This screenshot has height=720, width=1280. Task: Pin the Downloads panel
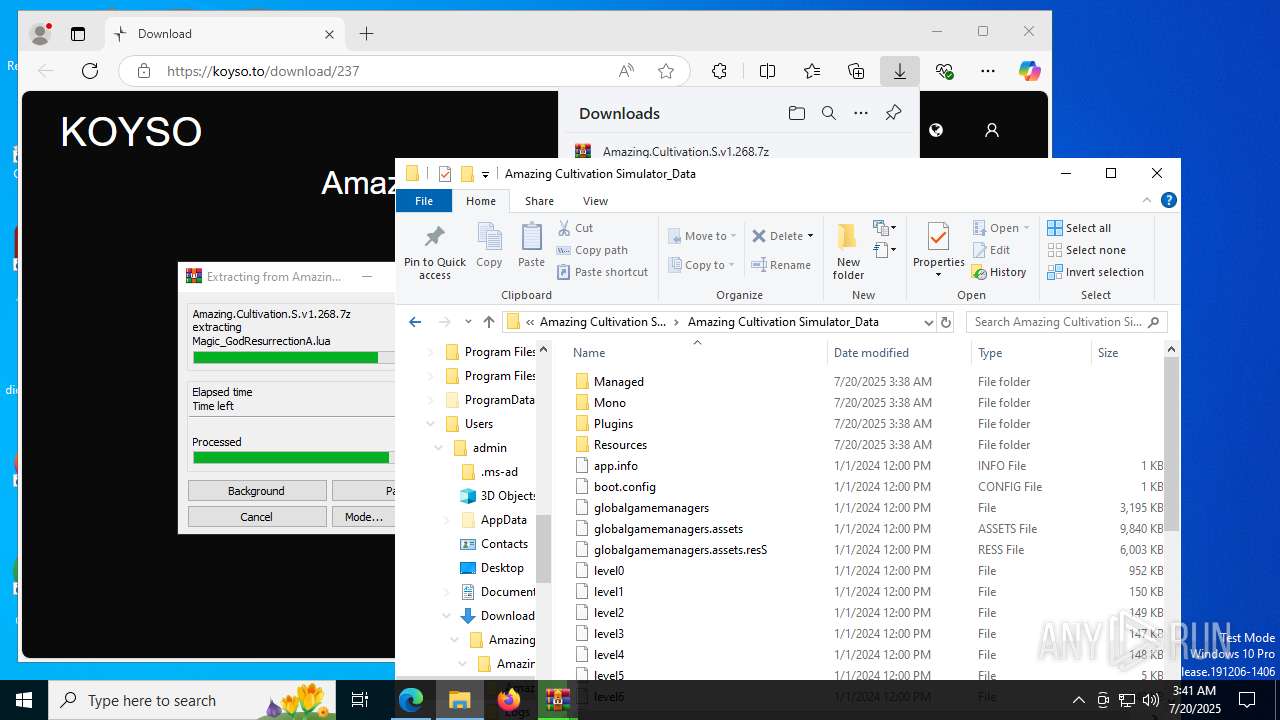[x=893, y=113]
